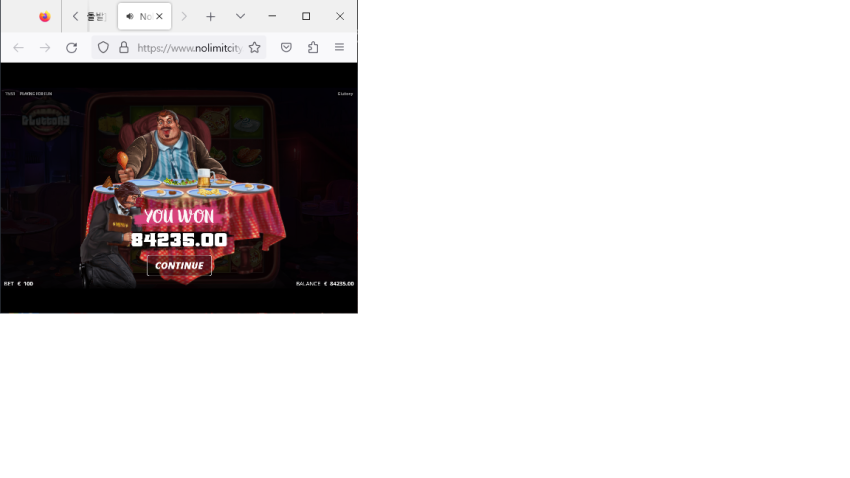
Task: Open a new tab with the plus button
Action: click(x=210, y=17)
